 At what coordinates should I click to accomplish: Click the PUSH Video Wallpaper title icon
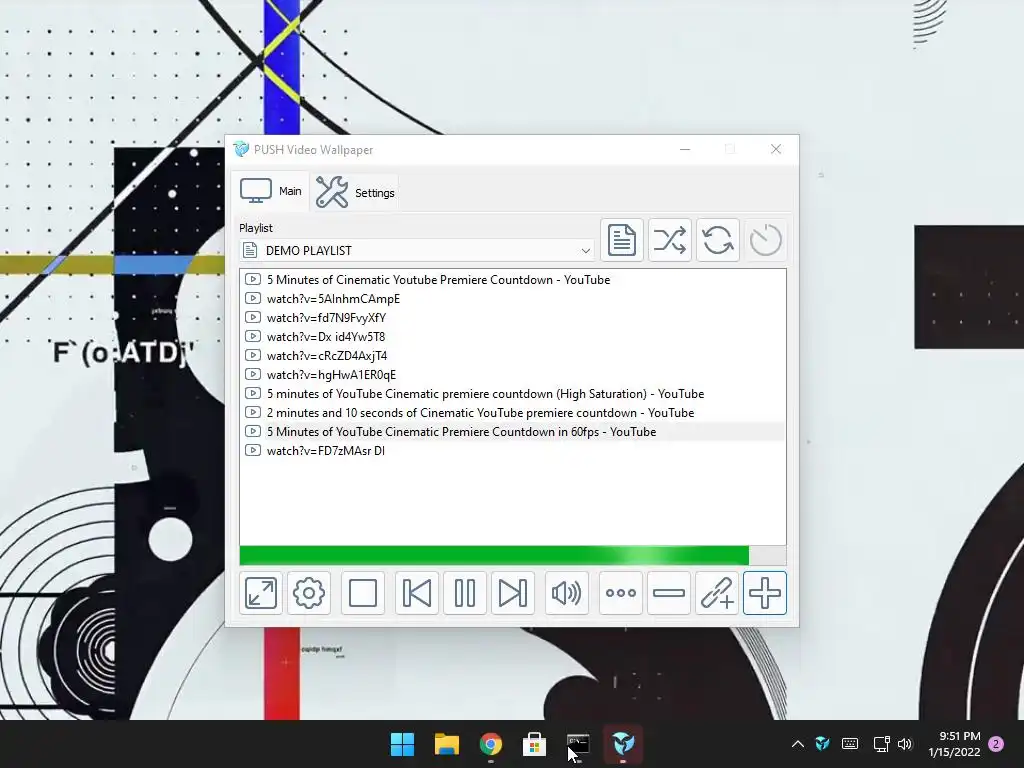(x=241, y=149)
